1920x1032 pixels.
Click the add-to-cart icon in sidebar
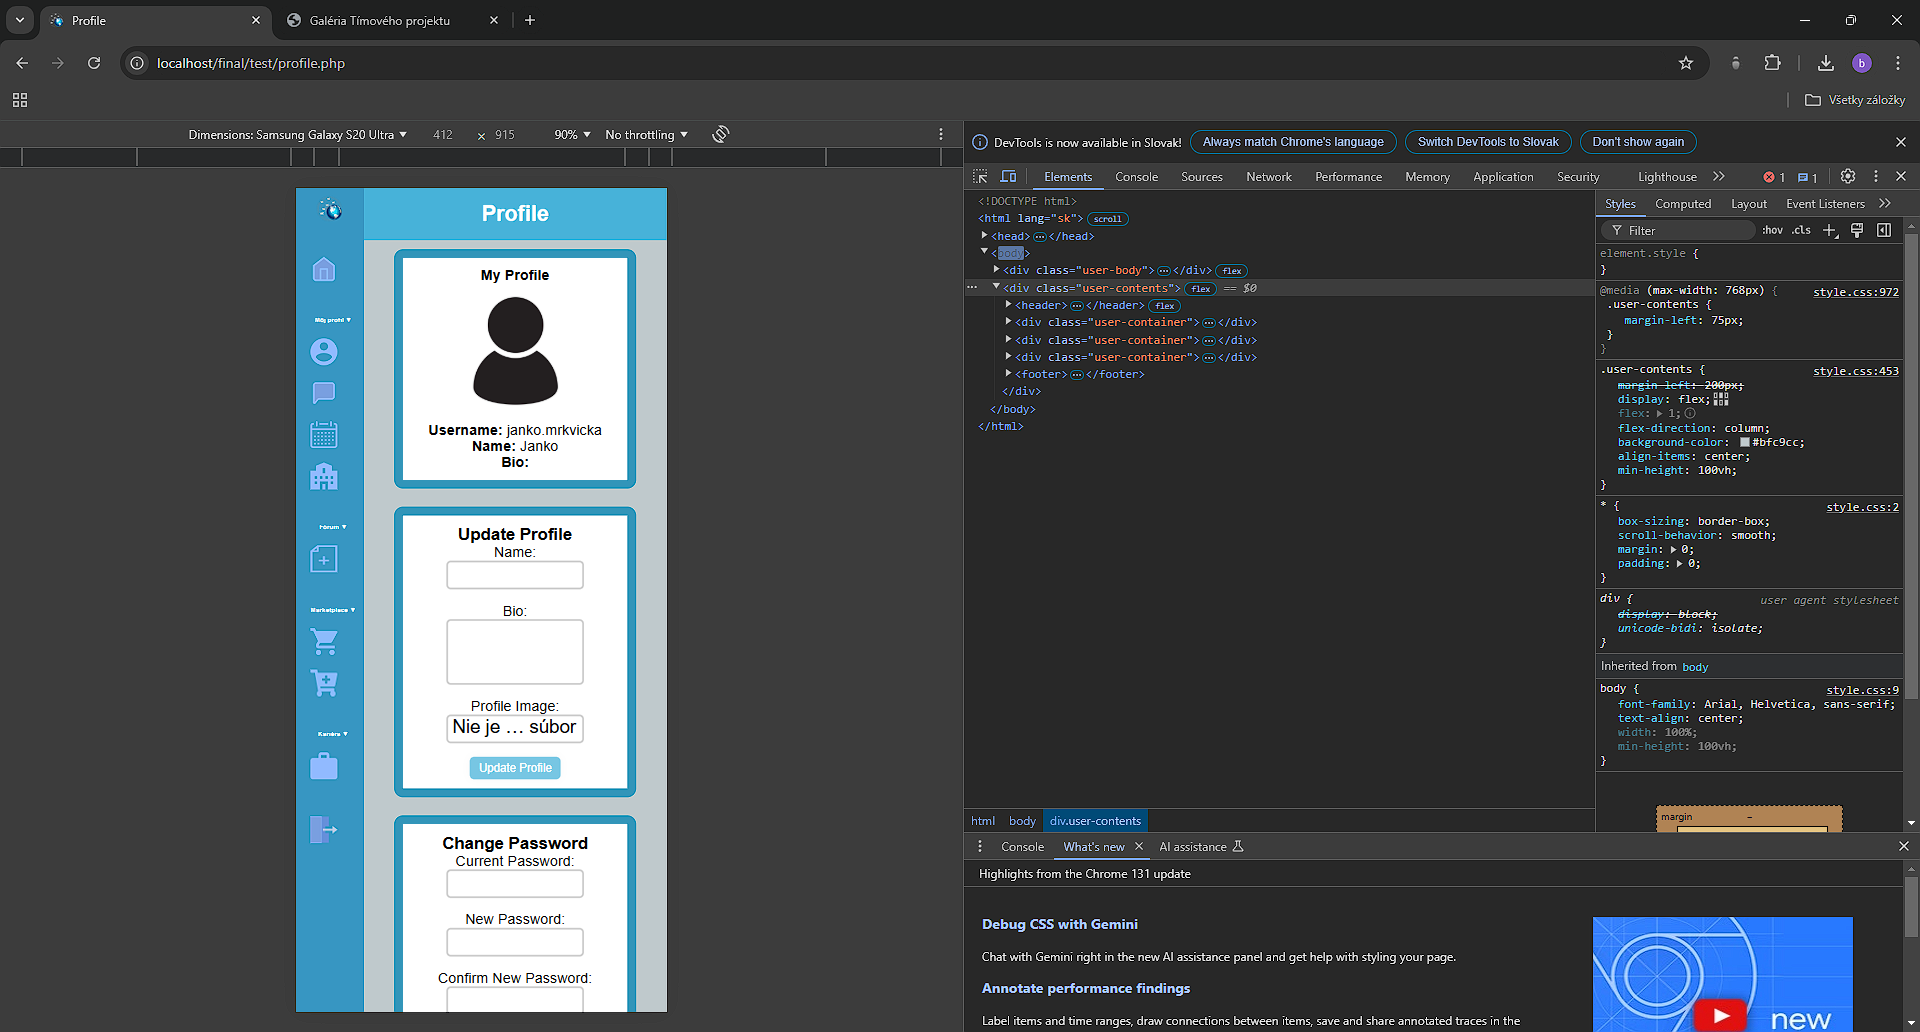coord(323,683)
